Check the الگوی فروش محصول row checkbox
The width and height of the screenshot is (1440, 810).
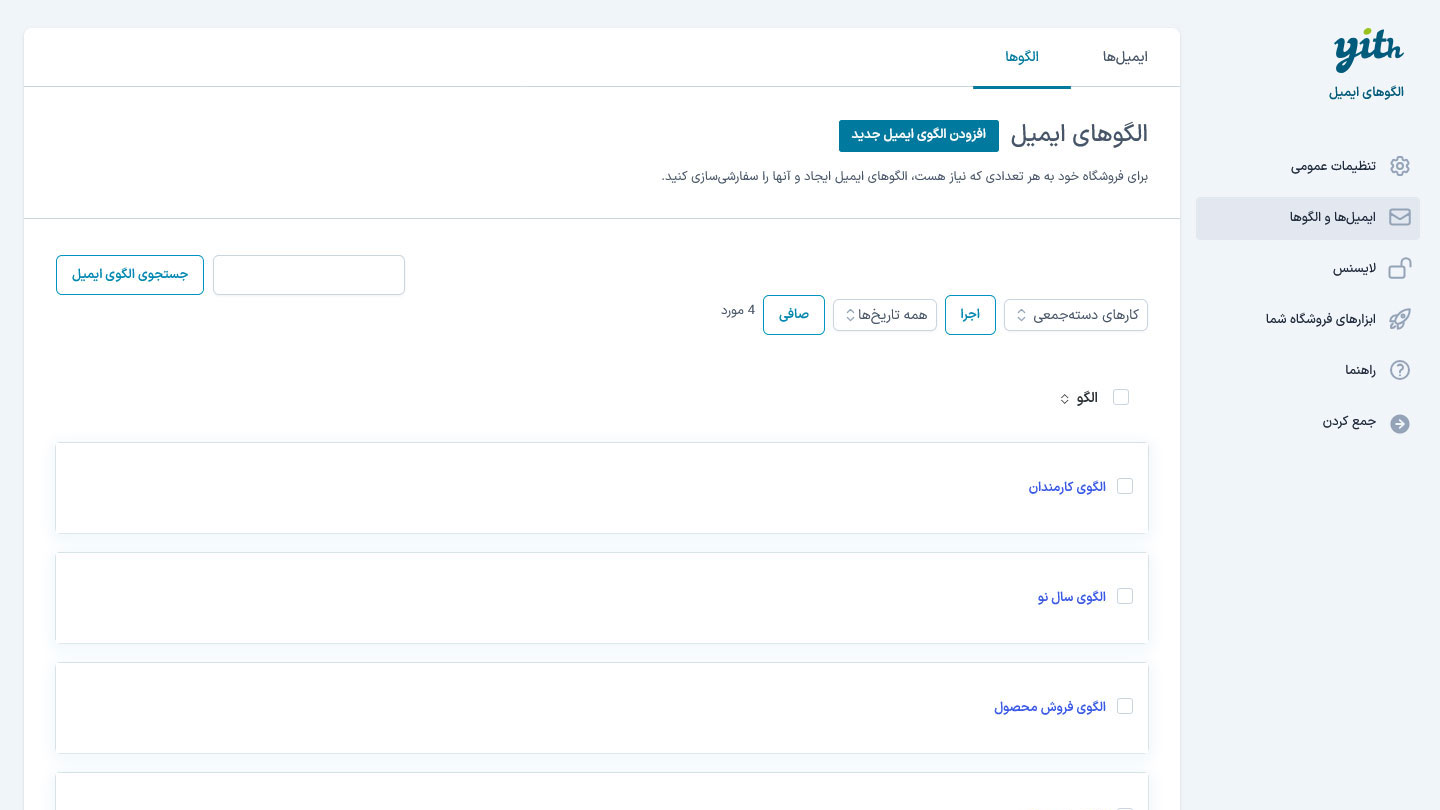pos(1125,706)
